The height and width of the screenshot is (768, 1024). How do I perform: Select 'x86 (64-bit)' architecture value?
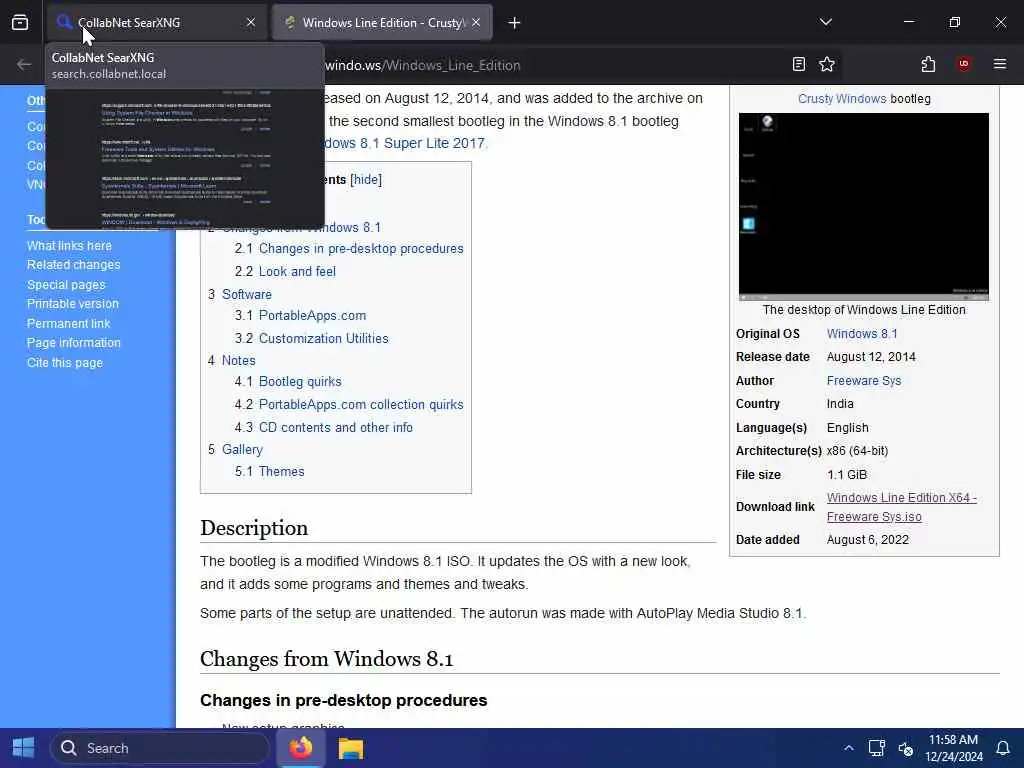pyautogui.click(x=857, y=451)
